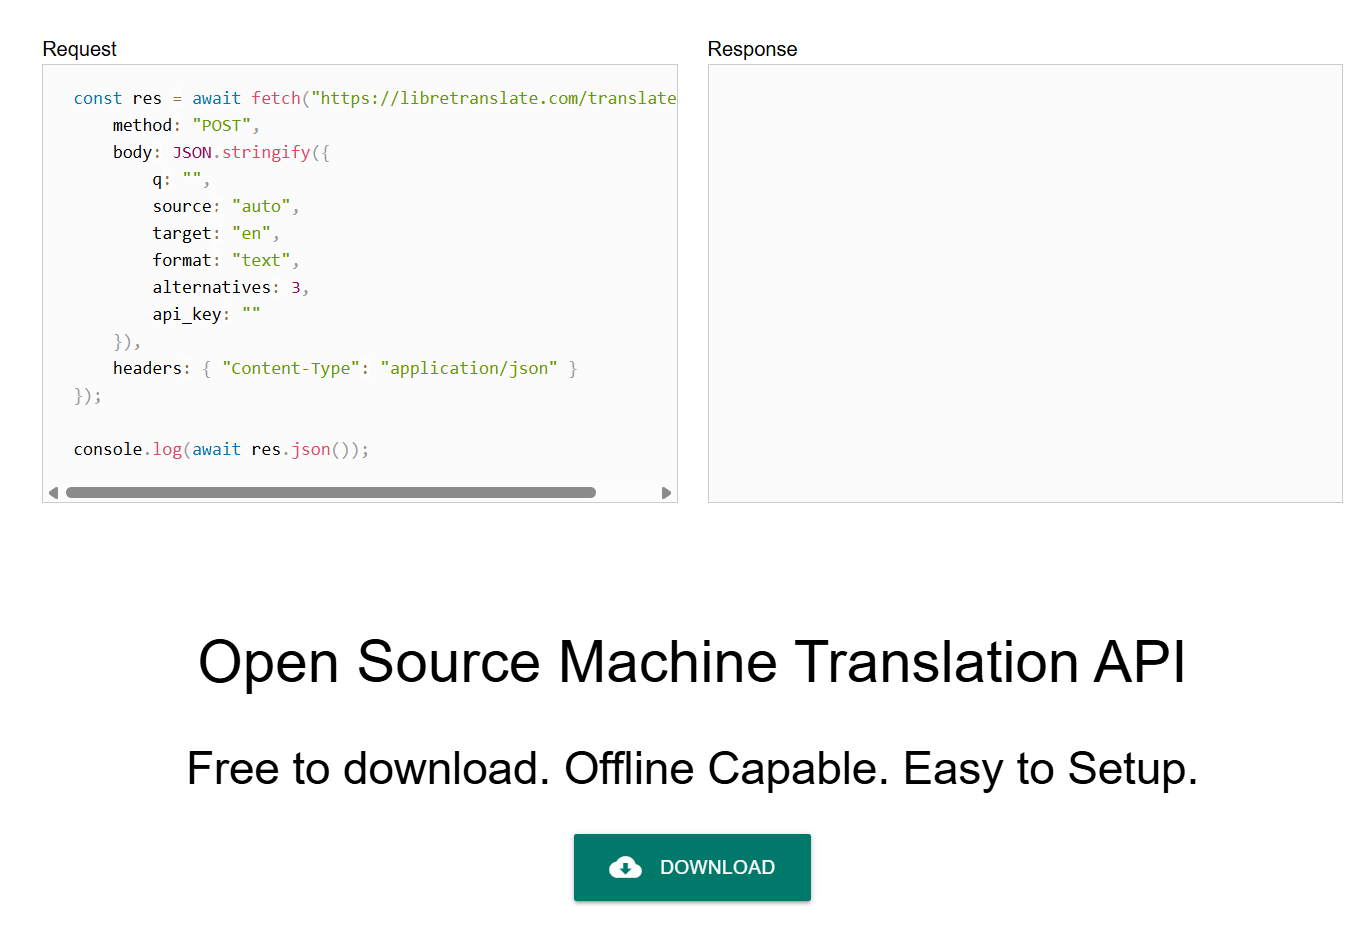This screenshot has width=1372, height=929.
Task: Click the "Open Source Machine Translation API" heading
Action: [692, 662]
